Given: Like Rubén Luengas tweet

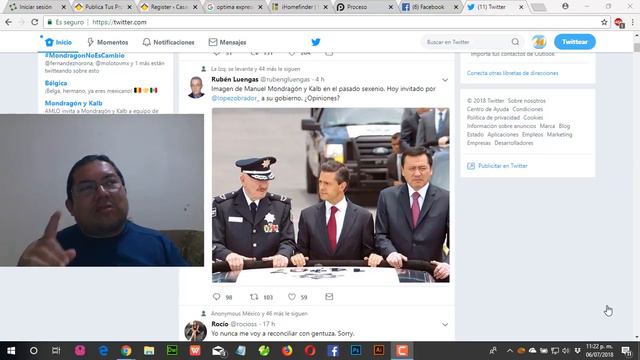Looking at the screenshot, I should 292,297.
